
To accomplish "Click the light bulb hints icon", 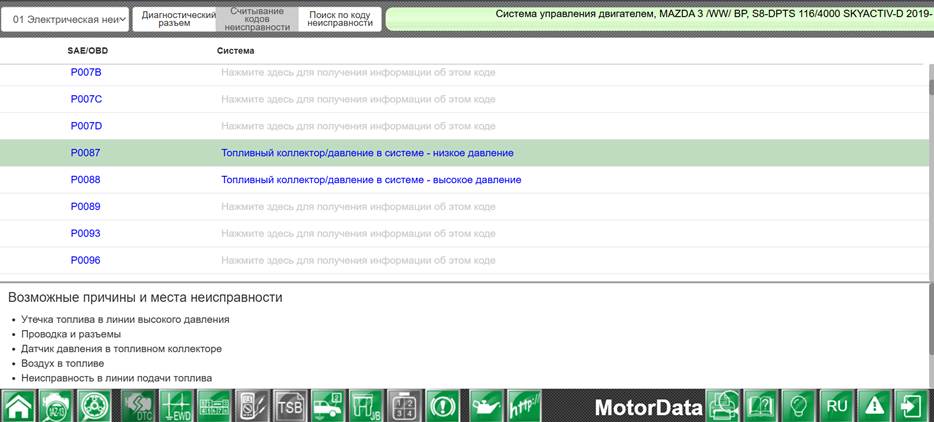I will [799, 406].
